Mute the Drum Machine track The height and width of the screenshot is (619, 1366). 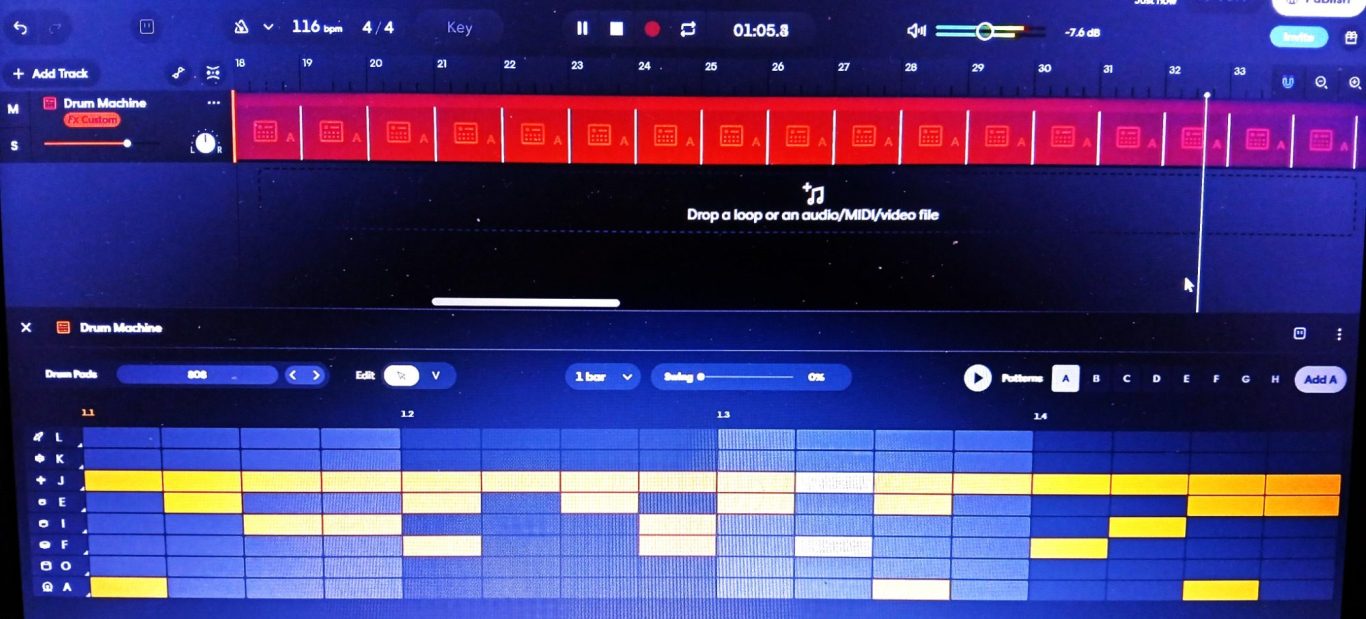14,109
